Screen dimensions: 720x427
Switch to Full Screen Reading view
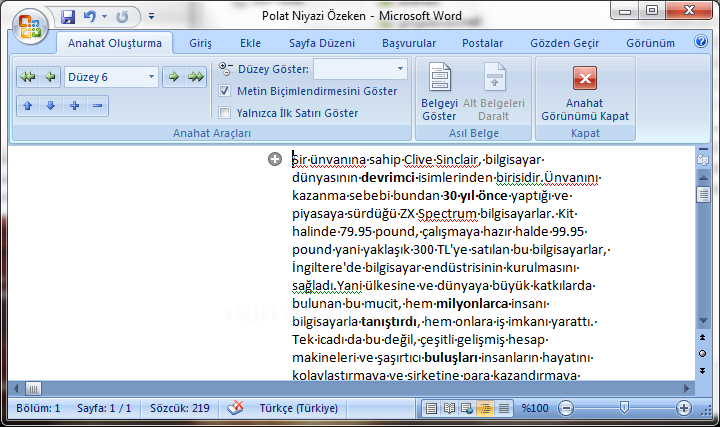click(x=449, y=408)
